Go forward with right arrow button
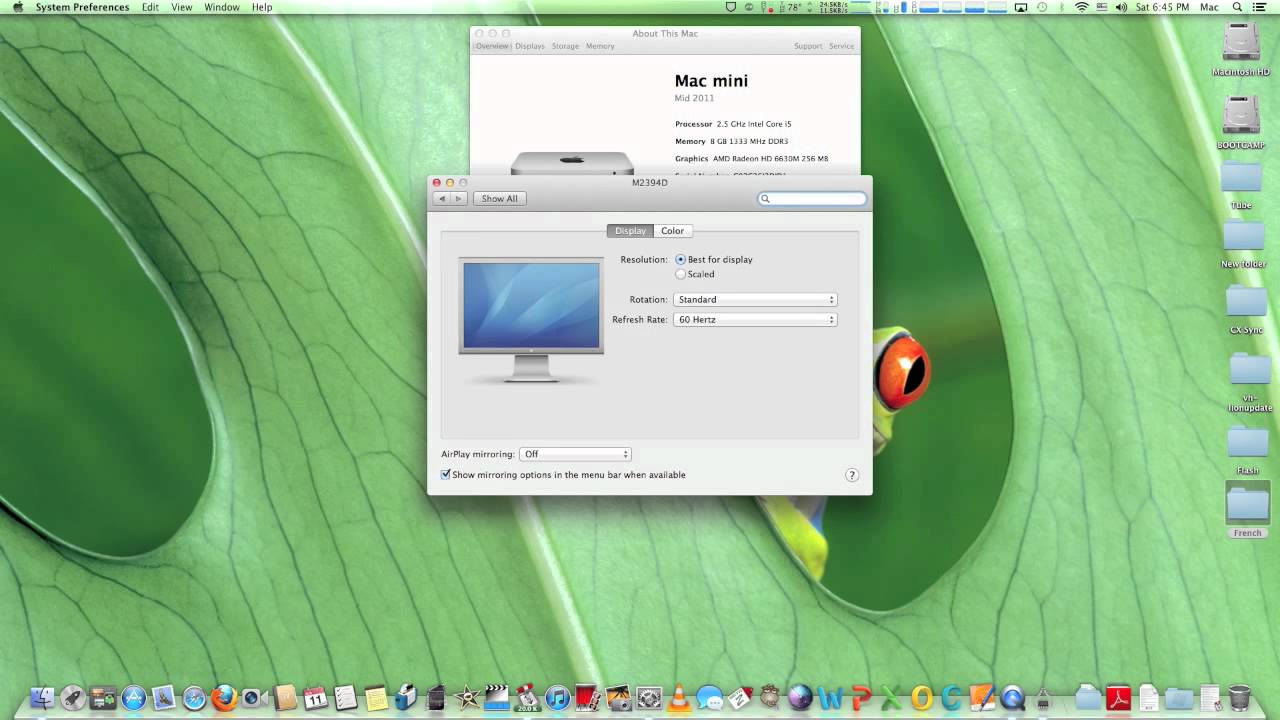 coord(459,198)
